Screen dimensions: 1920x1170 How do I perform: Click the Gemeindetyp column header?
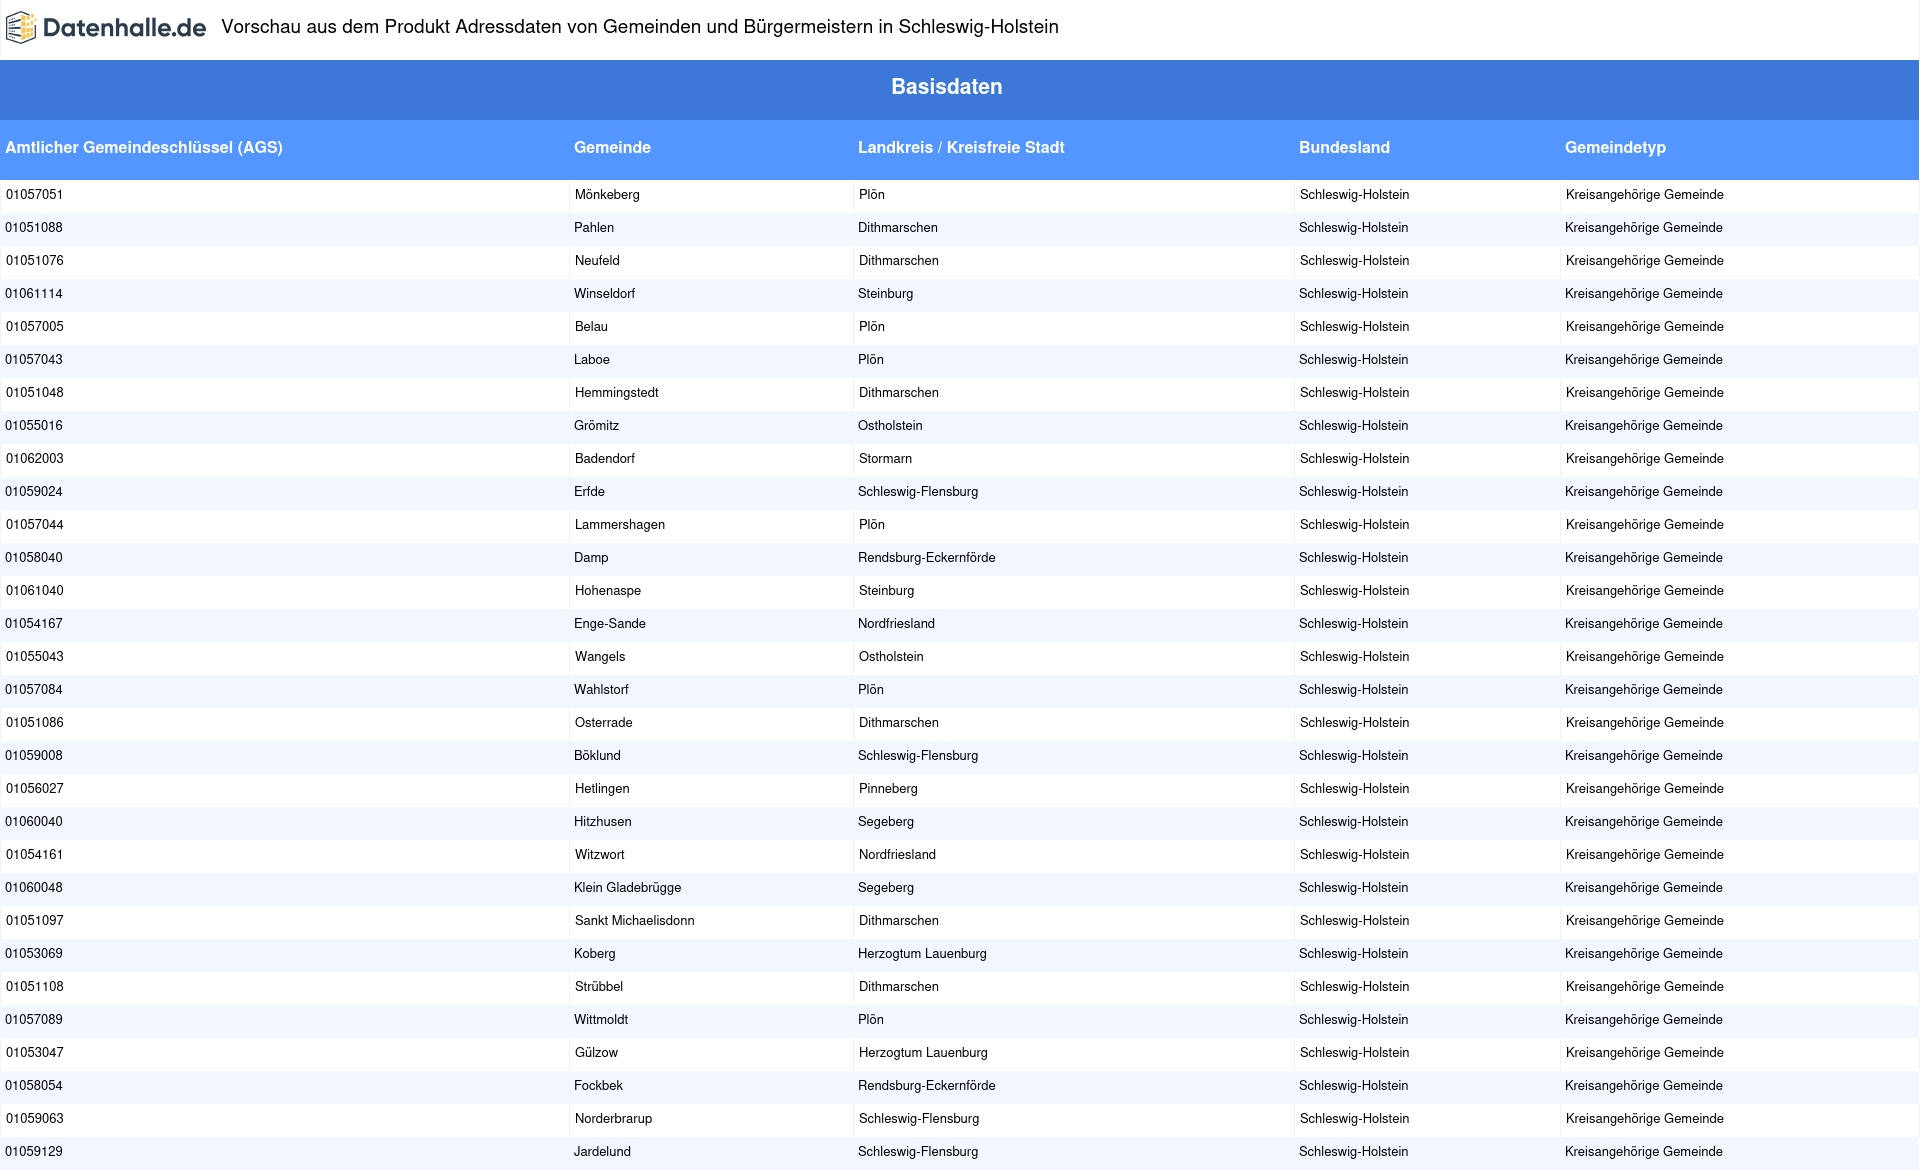1615,147
